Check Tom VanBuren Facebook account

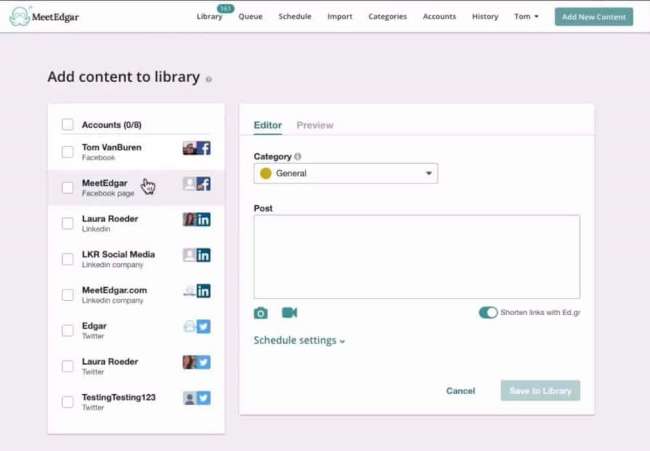tap(67, 152)
